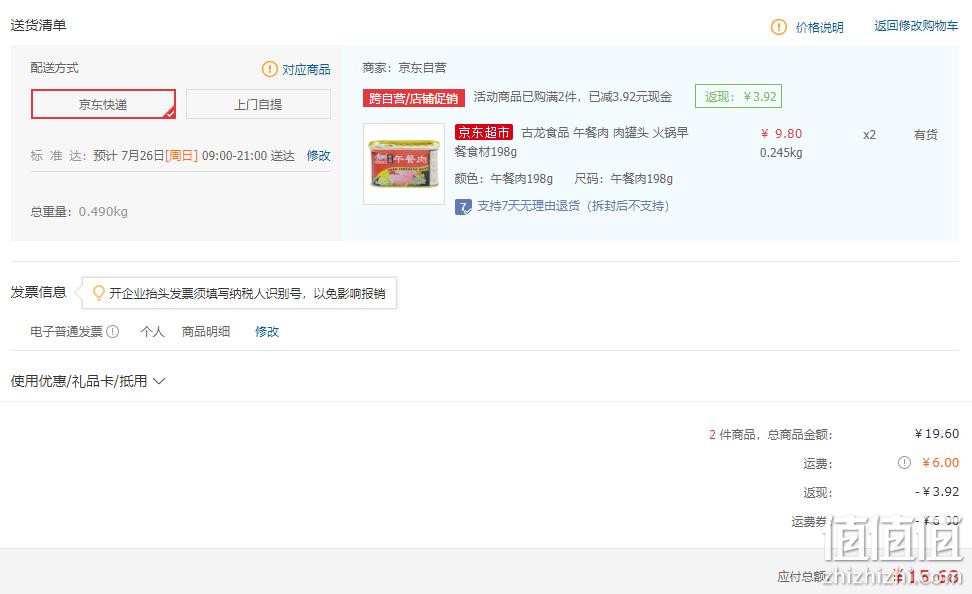The width and height of the screenshot is (972, 594).
Task: Click the 商家：京东自营 merchant label
Action: click(x=404, y=68)
